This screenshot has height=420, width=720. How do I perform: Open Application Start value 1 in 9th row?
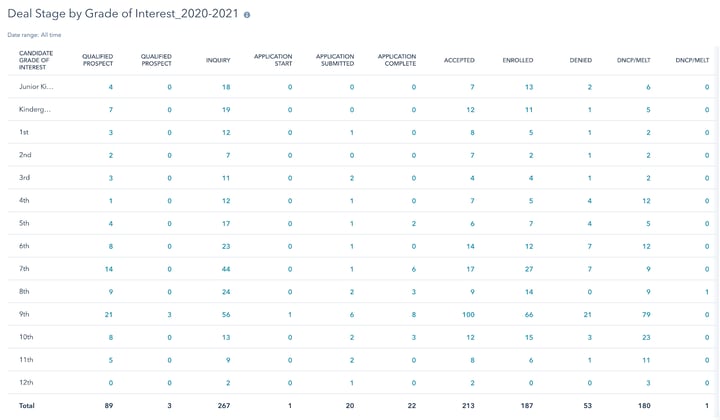pyautogui.click(x=290, y=314)
